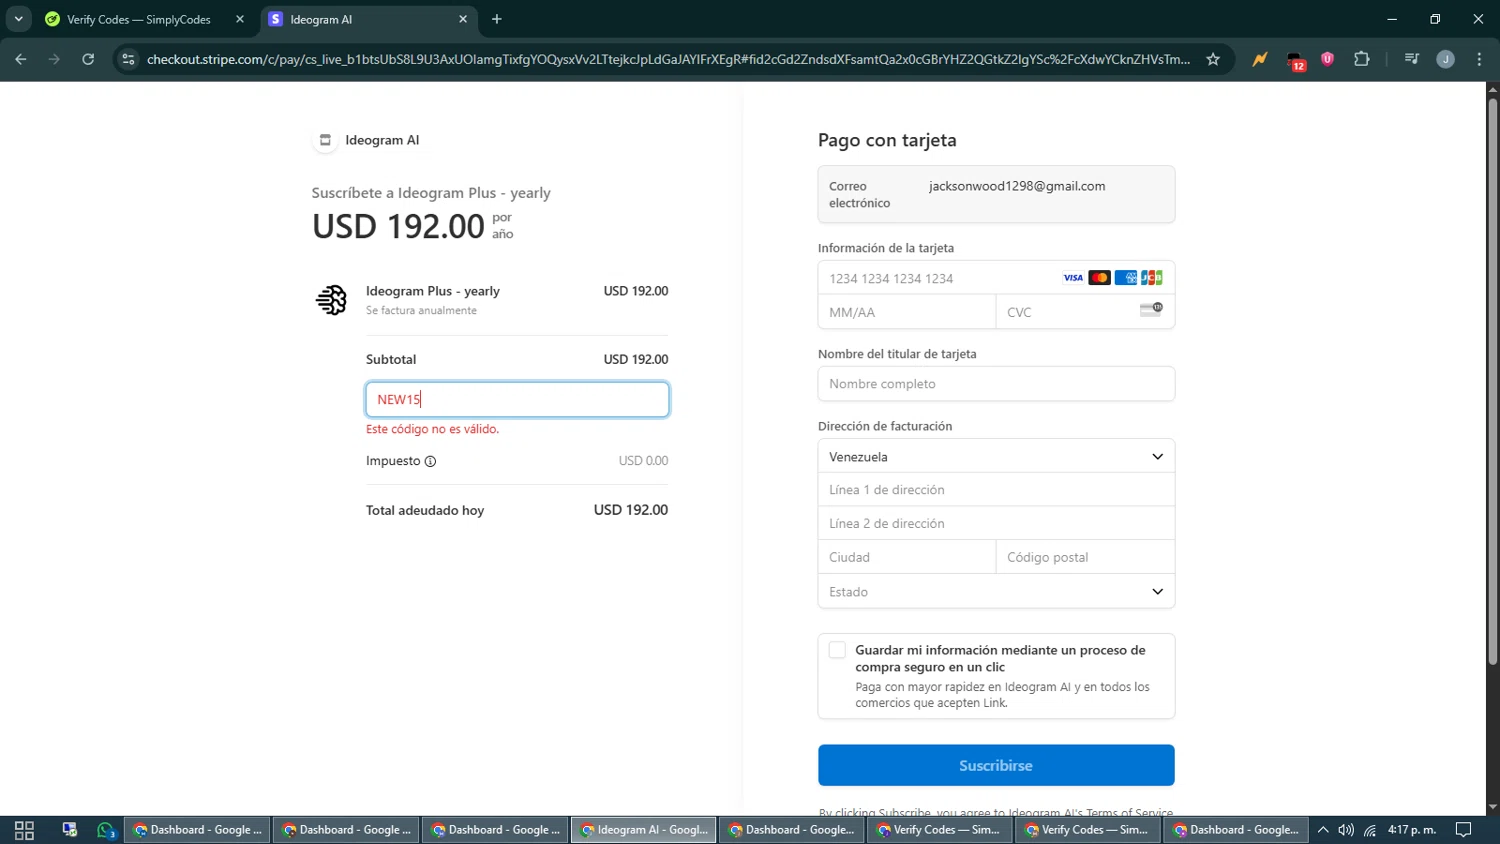Click the Ideogram Plus product logo
Screen dimensions: 1500x844
[331, 299]
